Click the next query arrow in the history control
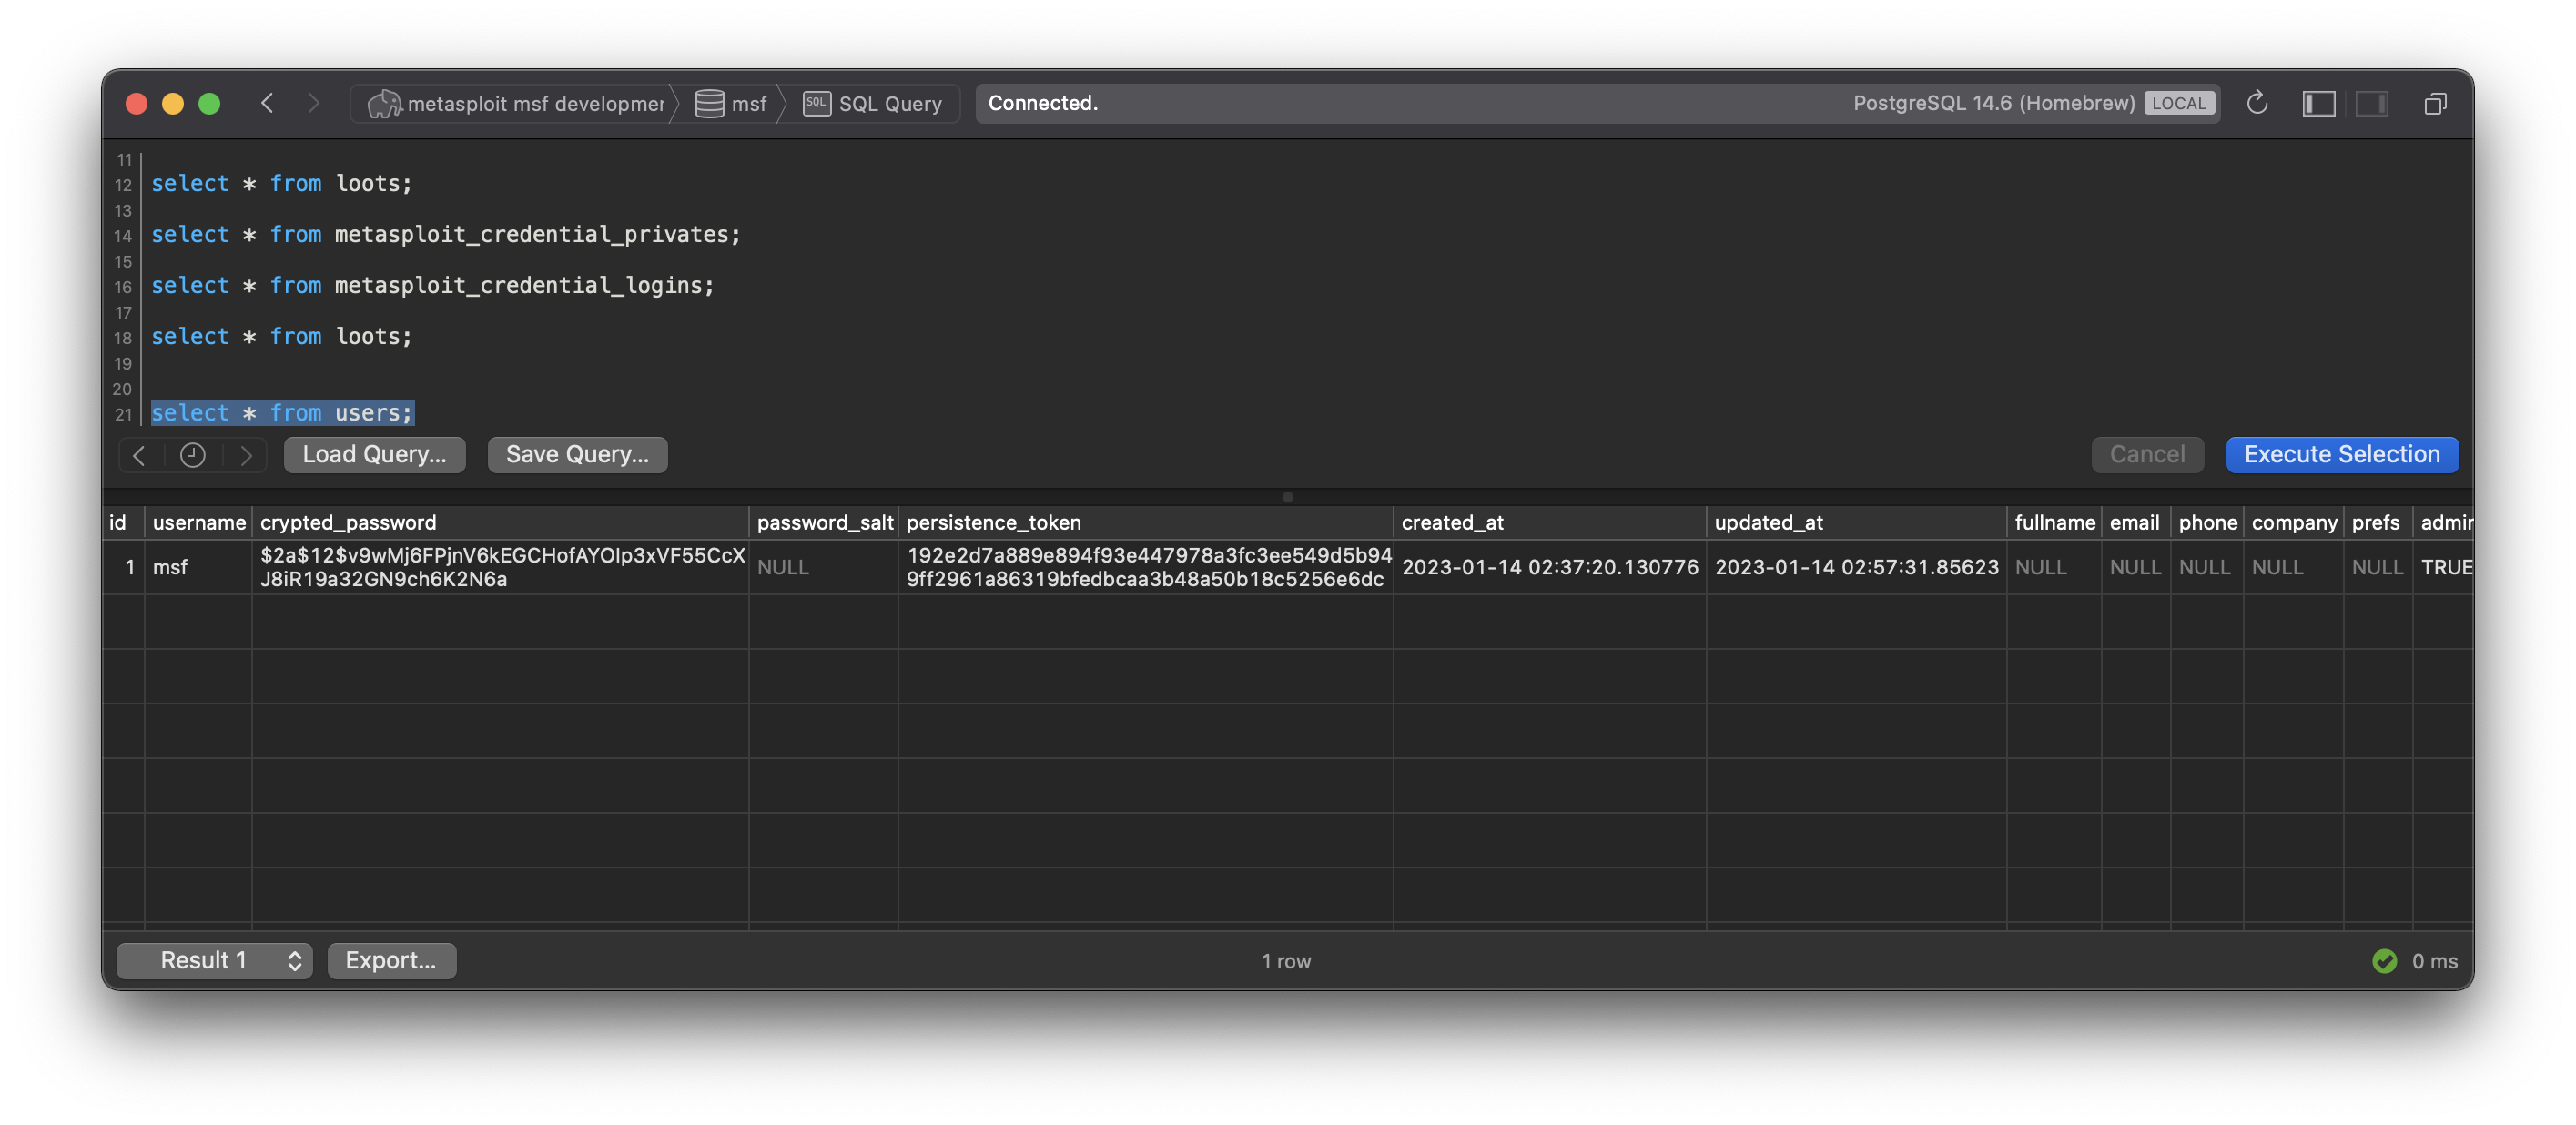Viewport: 2576px width, 1125px height. (245, 455)
